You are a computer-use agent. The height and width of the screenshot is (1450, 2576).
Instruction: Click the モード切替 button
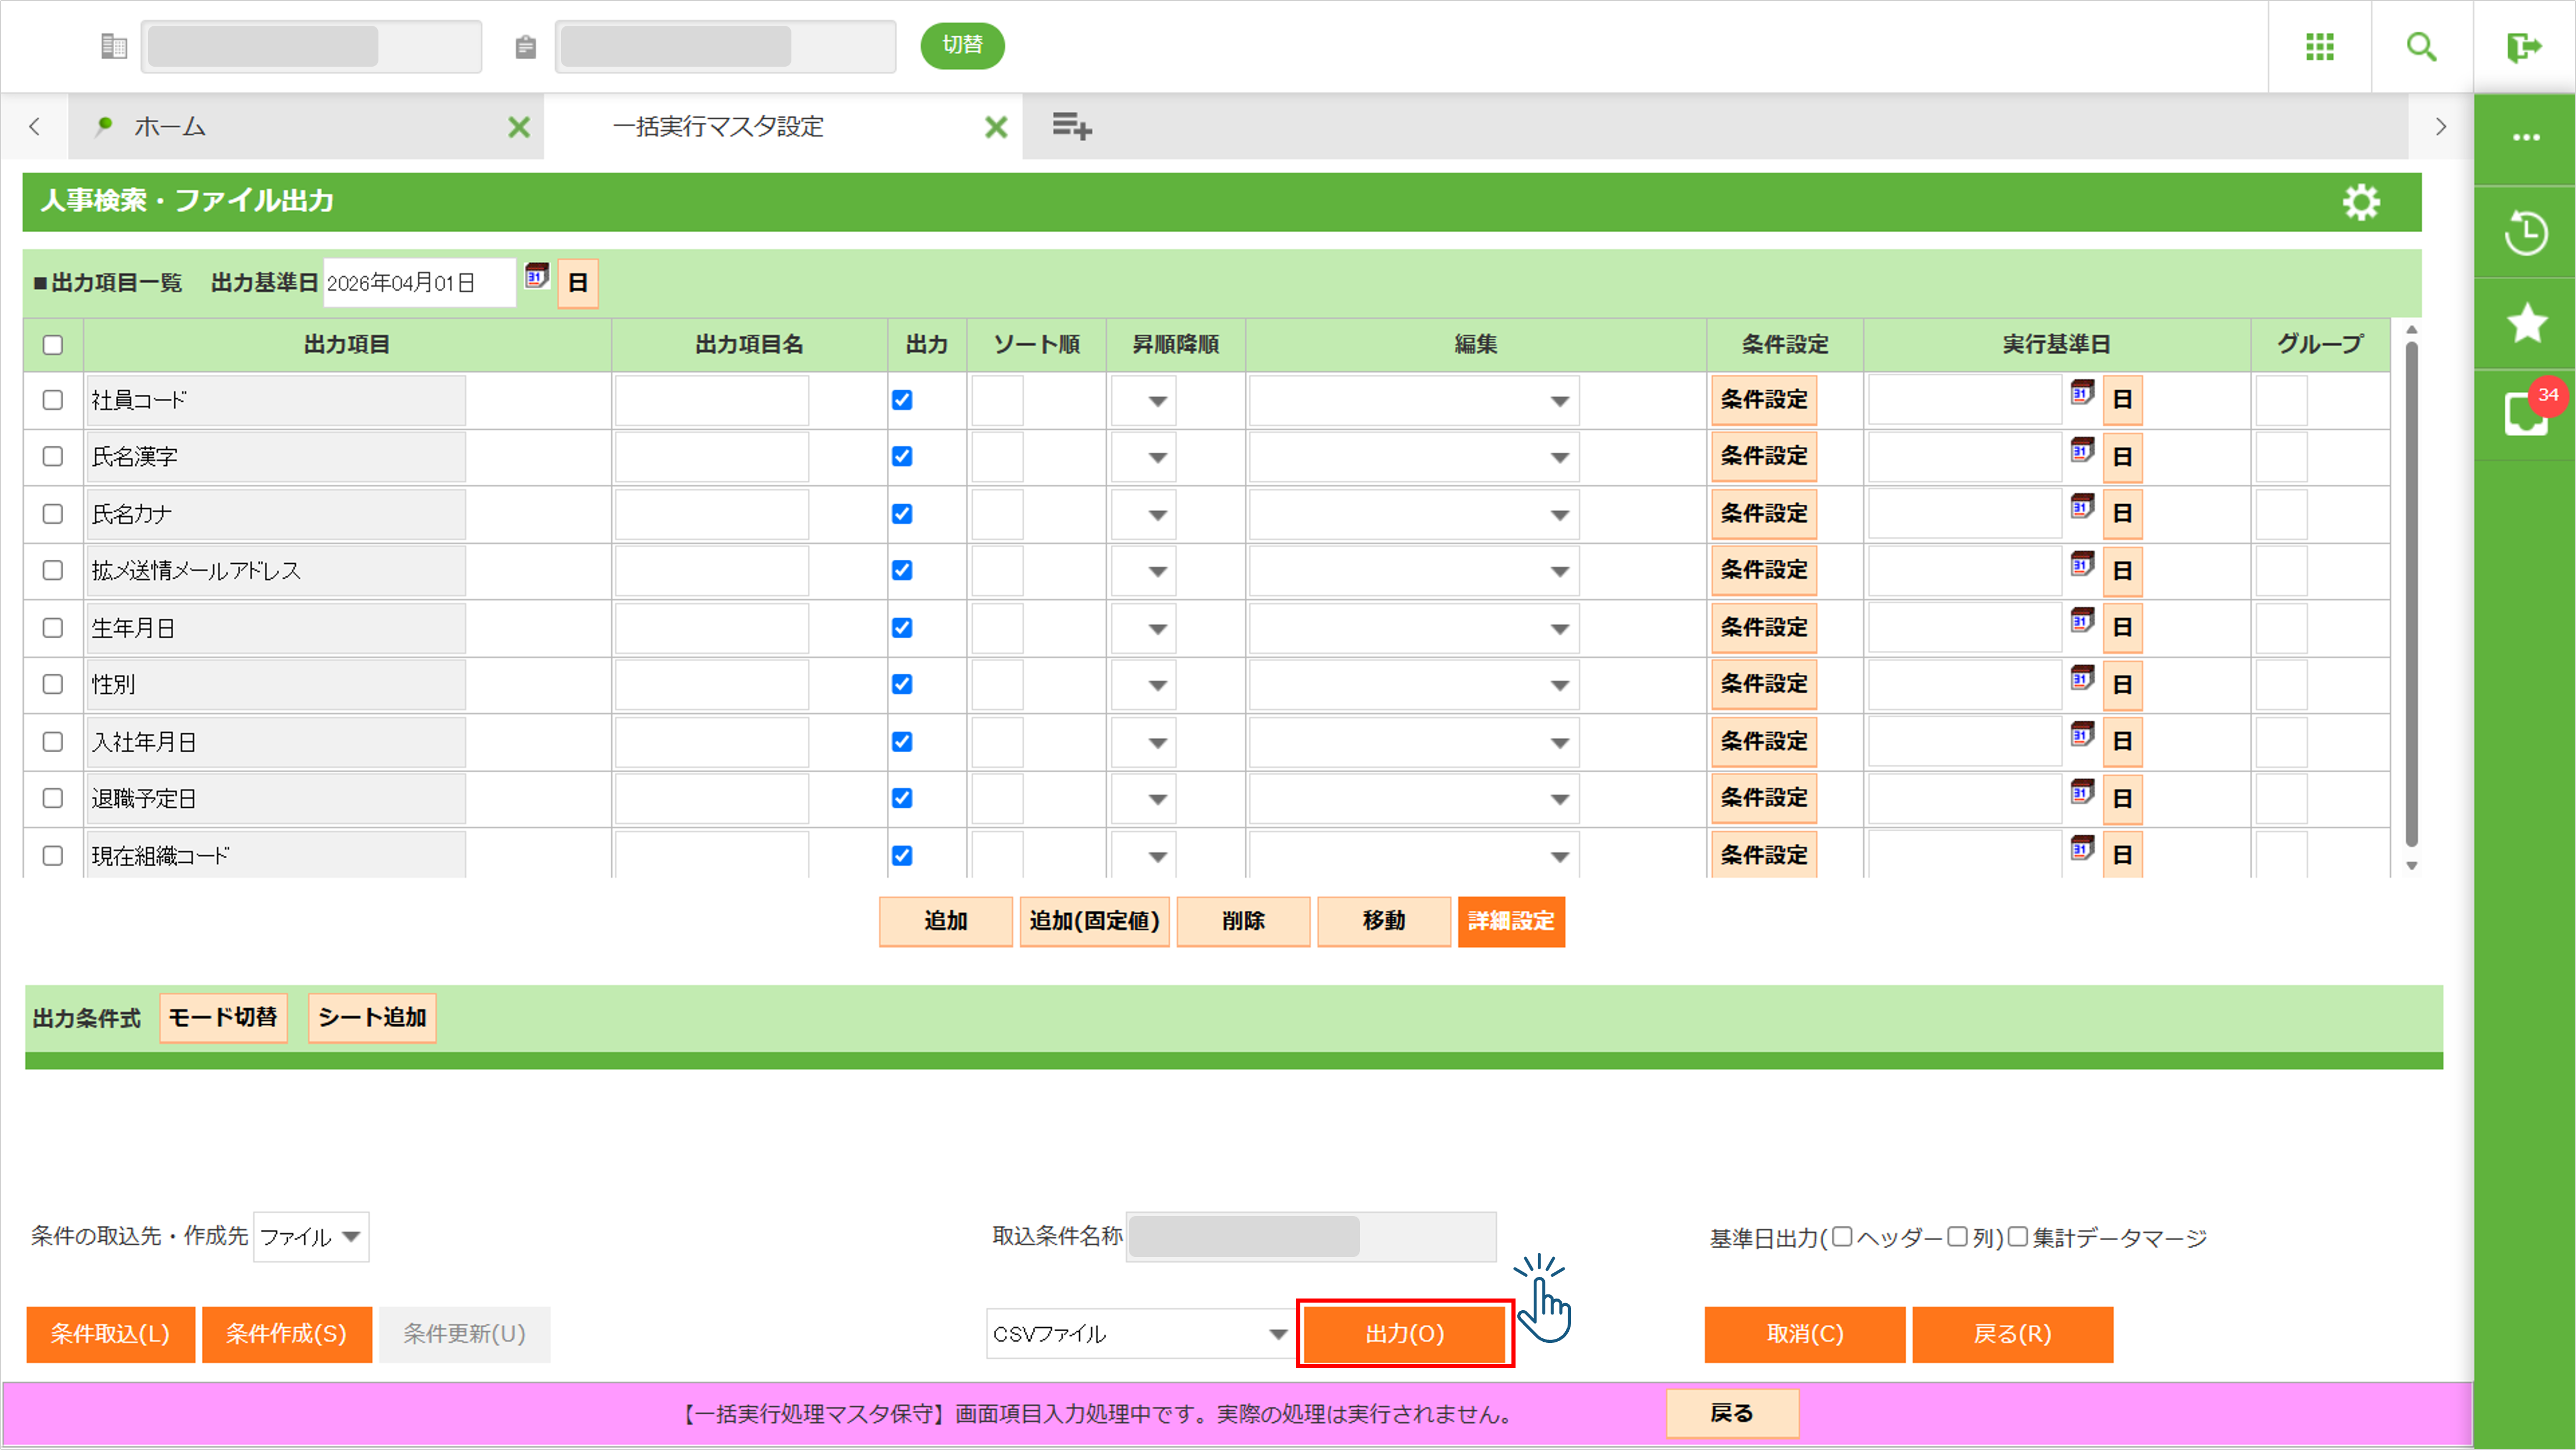tap(223, 1018)
